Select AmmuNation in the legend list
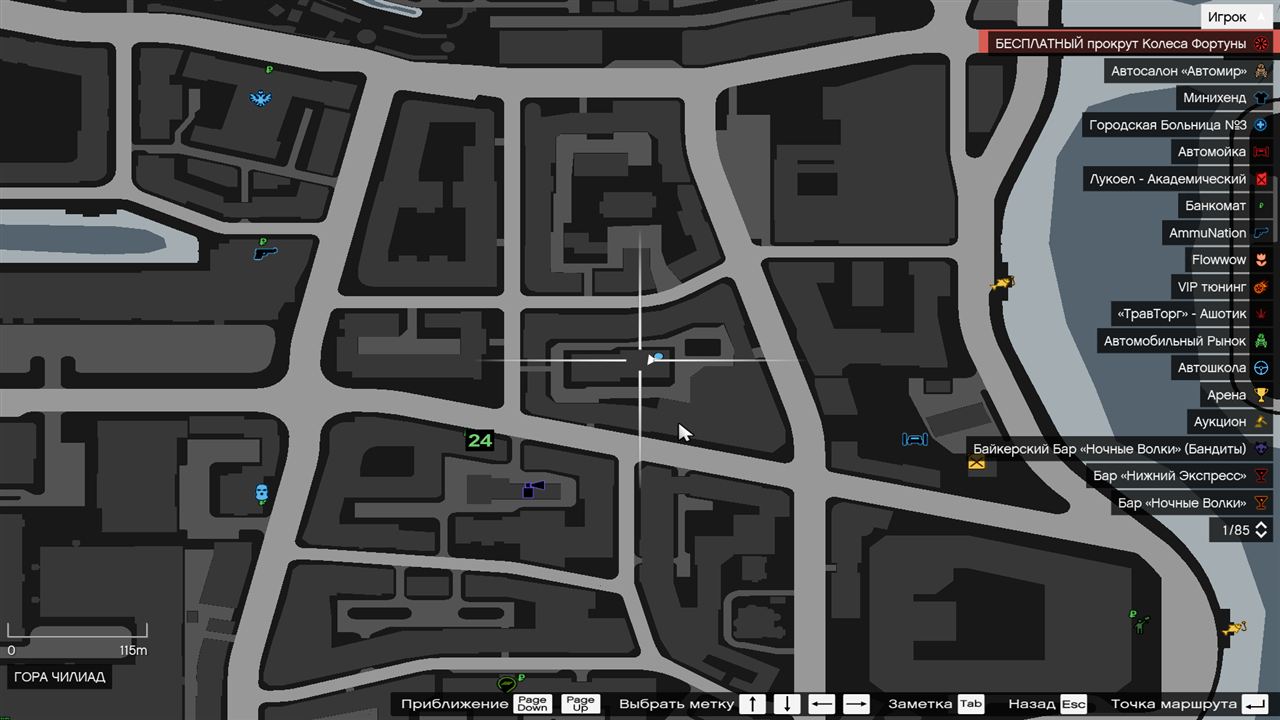1280x720 pixels. (x=1218, y=233)
